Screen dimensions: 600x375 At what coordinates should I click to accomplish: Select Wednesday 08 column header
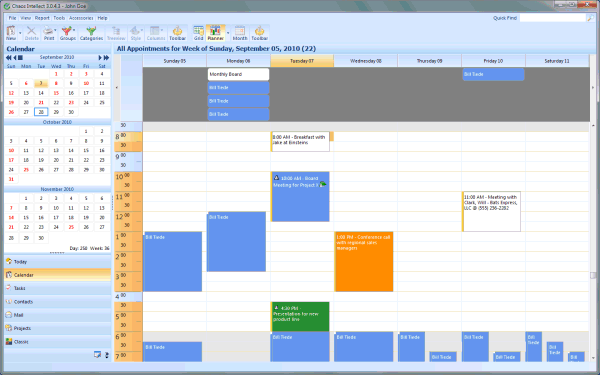pos(366,61)
